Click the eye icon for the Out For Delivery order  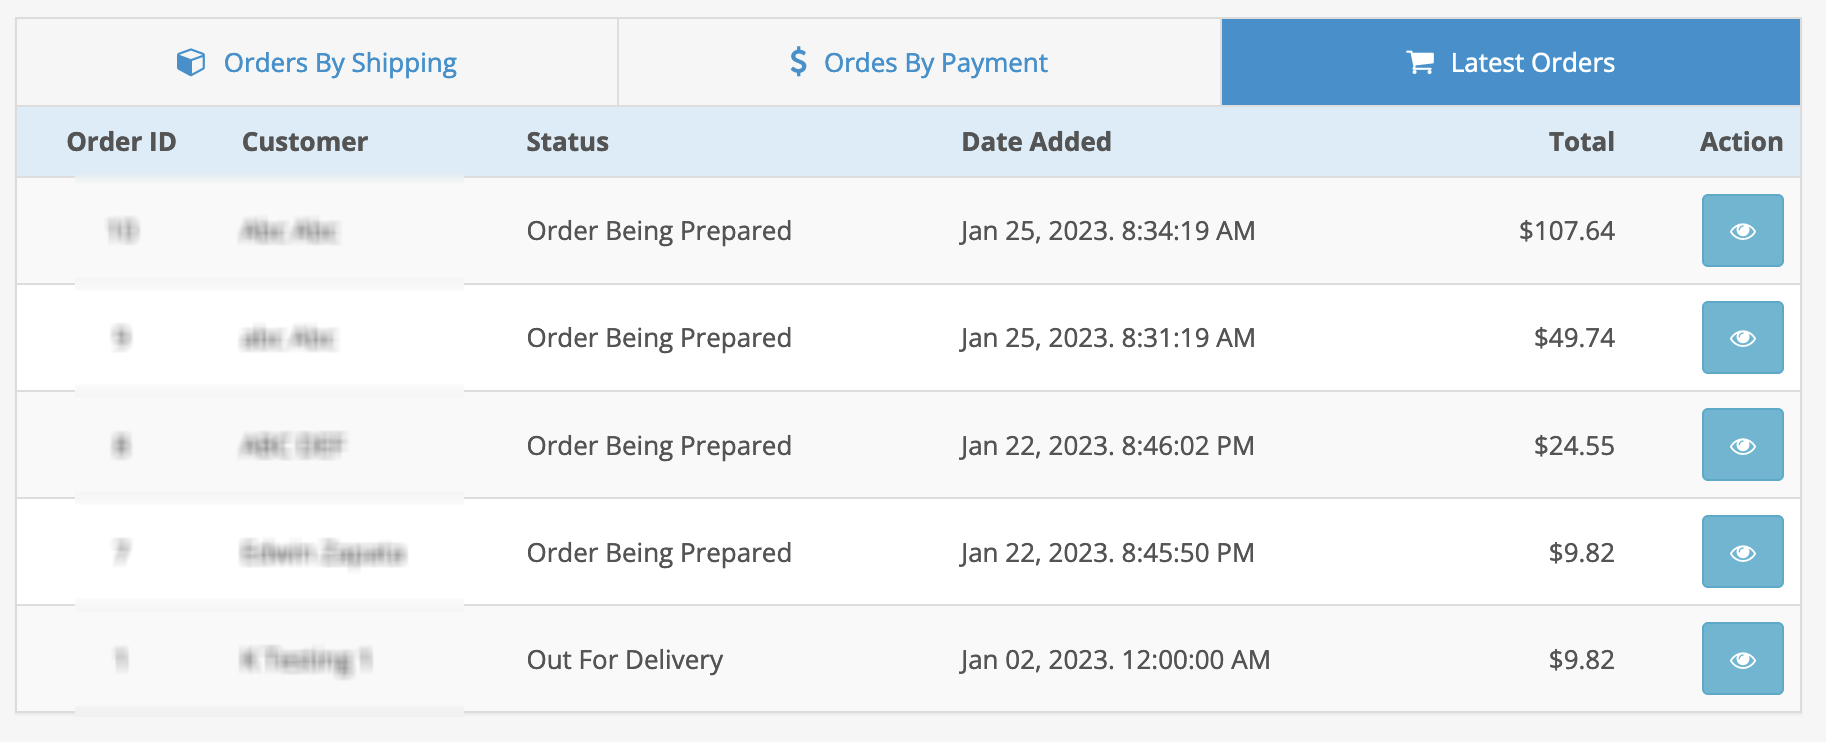point(1742,658)
